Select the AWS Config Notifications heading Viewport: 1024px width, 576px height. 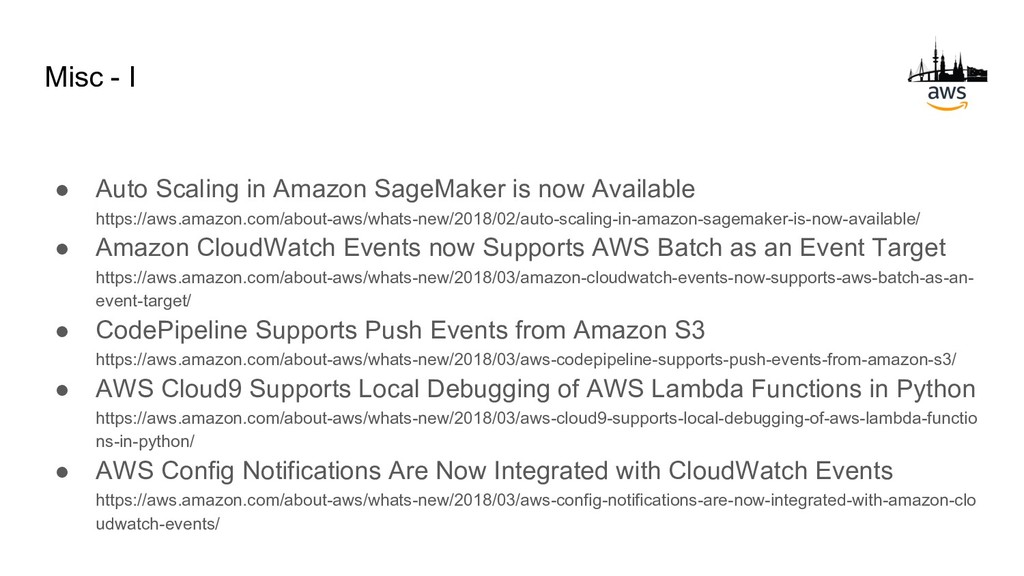pos(494,471)
